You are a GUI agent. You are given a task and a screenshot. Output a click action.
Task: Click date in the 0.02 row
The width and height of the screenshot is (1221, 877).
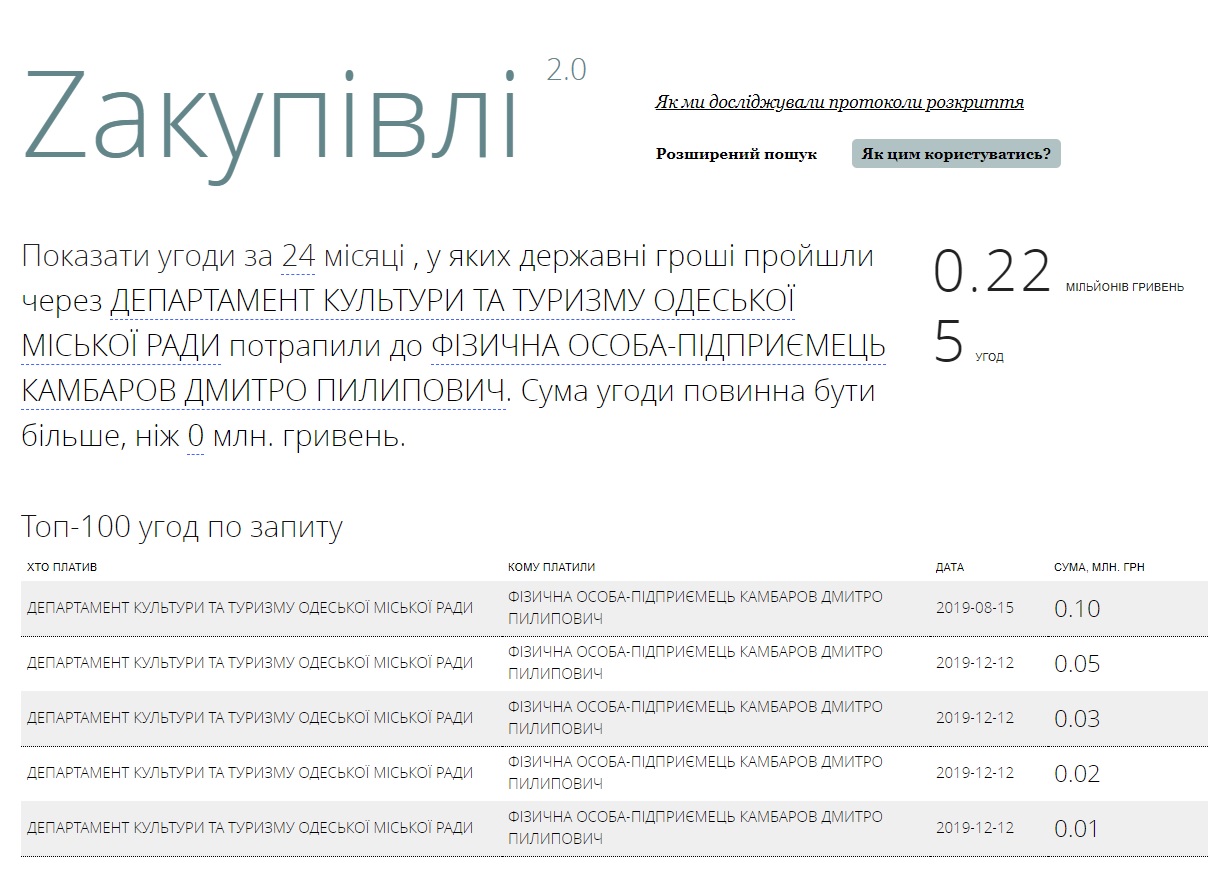974,773
